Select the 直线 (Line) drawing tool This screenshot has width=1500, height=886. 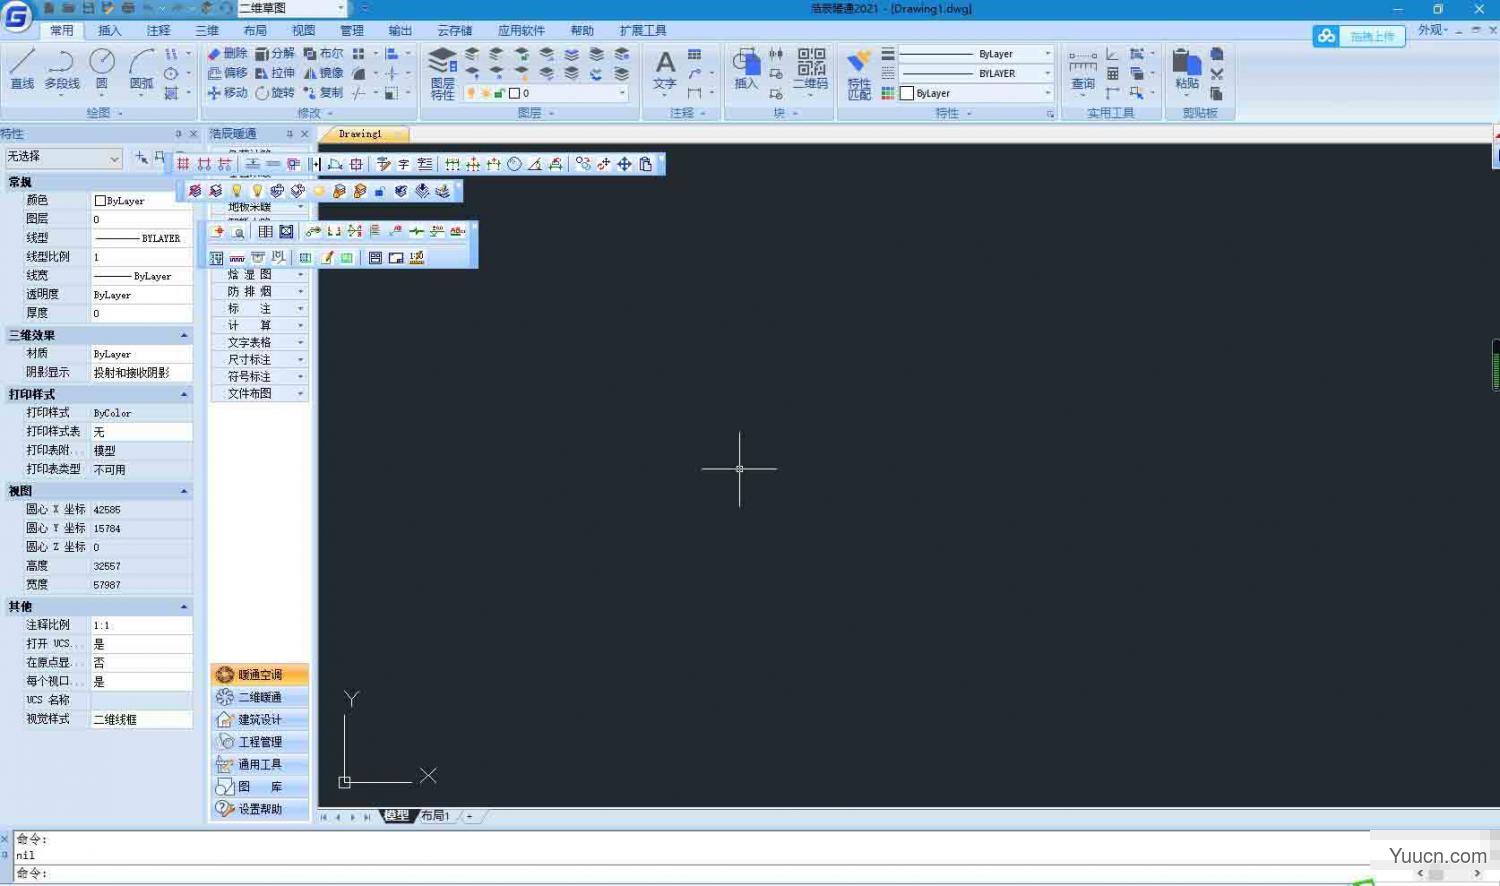[22, 69]
